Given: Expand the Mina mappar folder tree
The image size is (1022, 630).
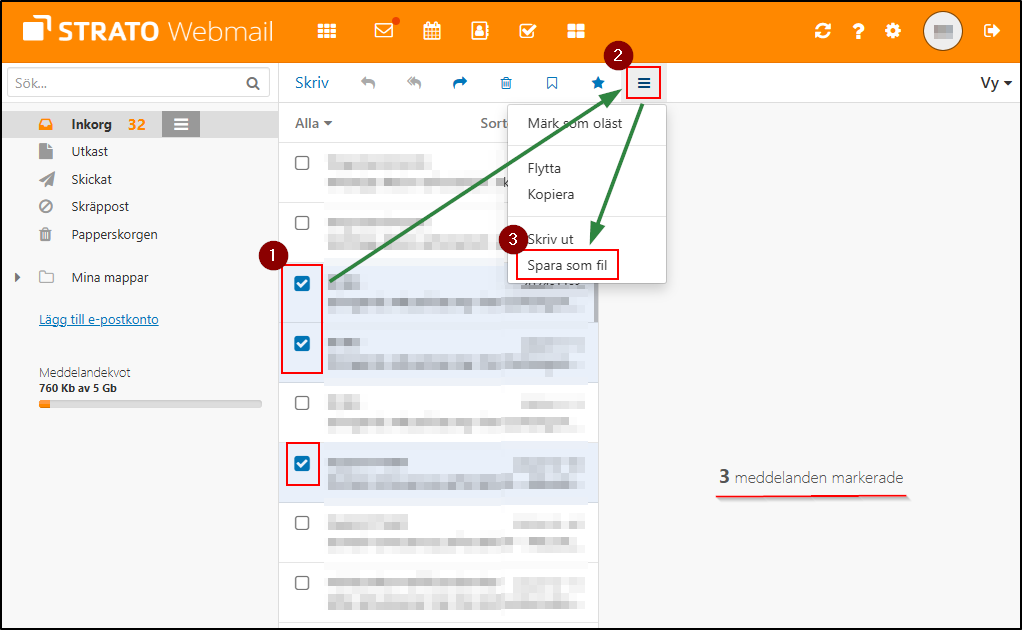Looking at the screenshot, I should tap(17, 277).
